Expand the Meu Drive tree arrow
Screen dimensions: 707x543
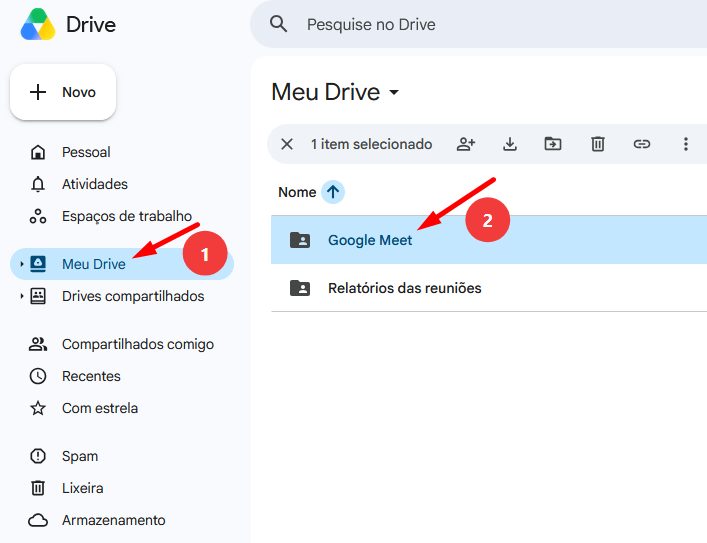21,264
